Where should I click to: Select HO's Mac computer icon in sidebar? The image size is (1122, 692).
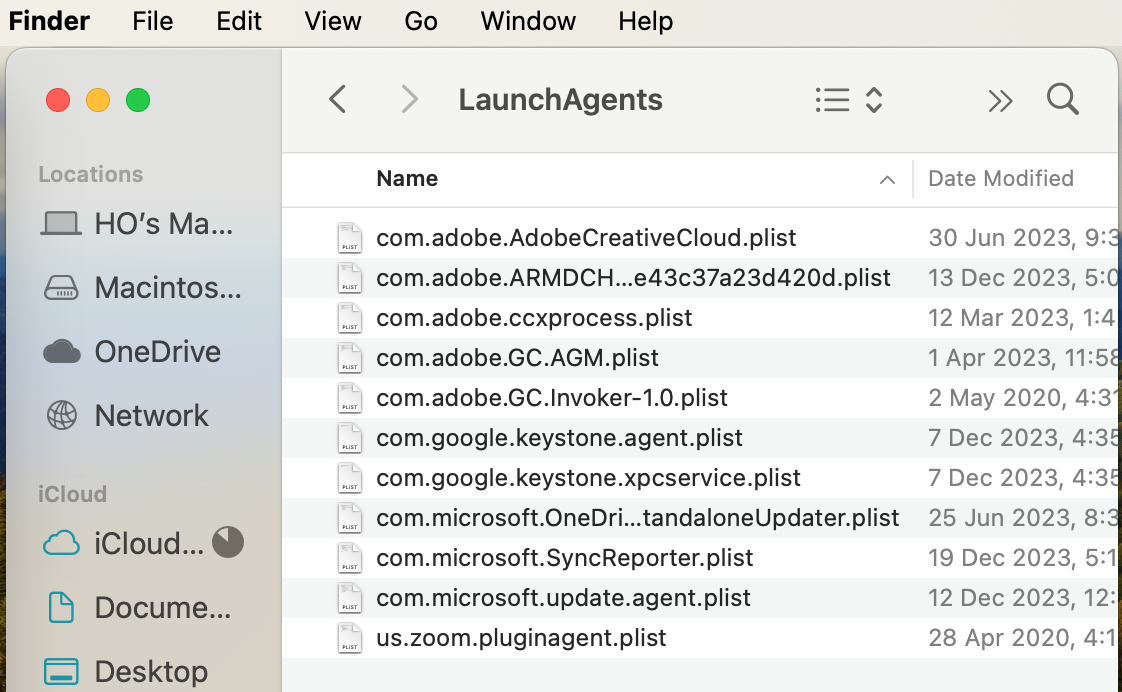tap(61, 224)
